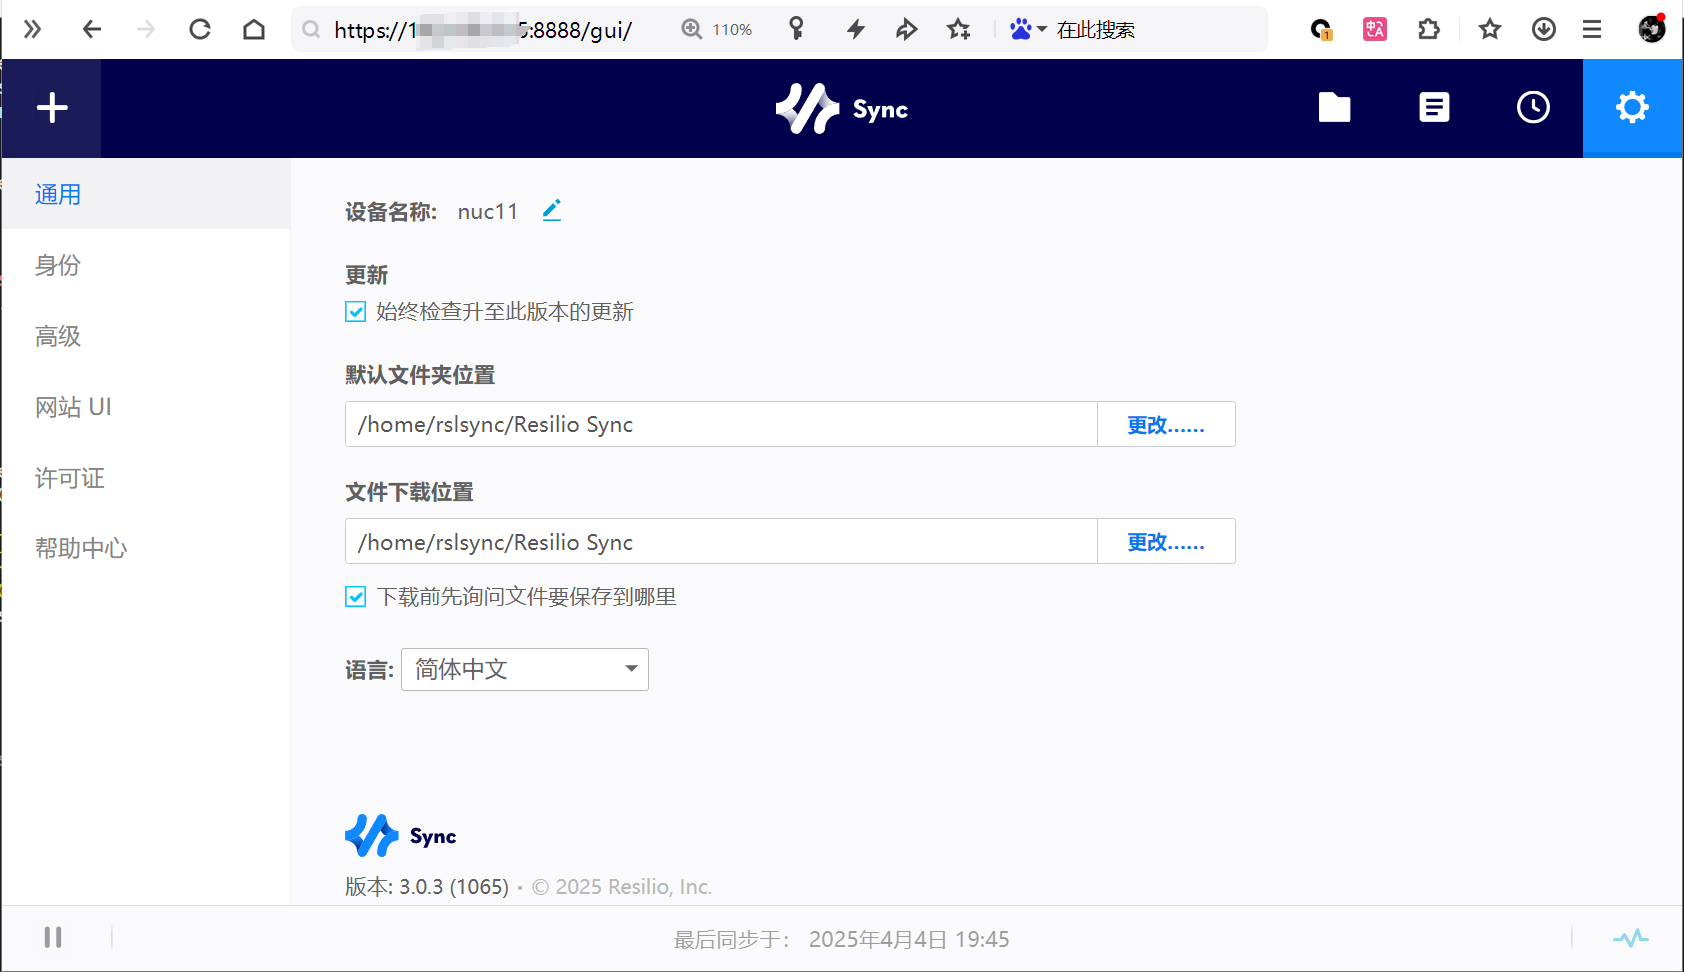Screen dimensions: 1684x972
Task: Click 更改 for 文件下载位置
Action: (x=1166, y=541)
